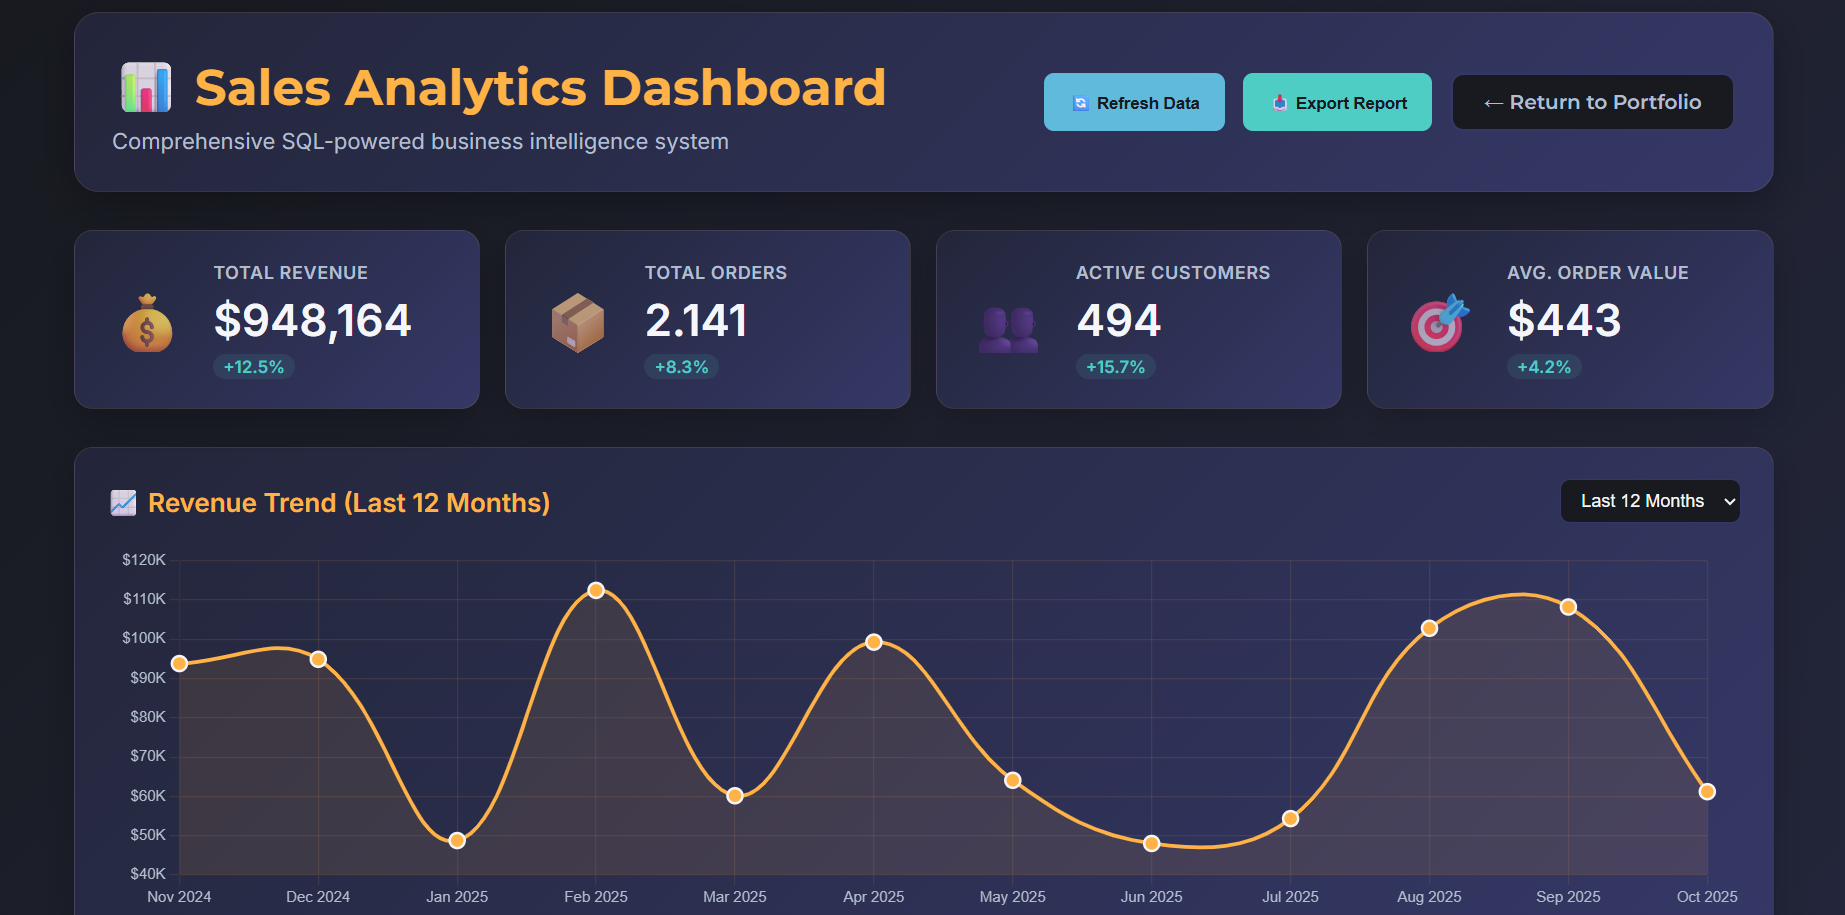Click Refresh Data to reload dashboard

pos(1133,102)
